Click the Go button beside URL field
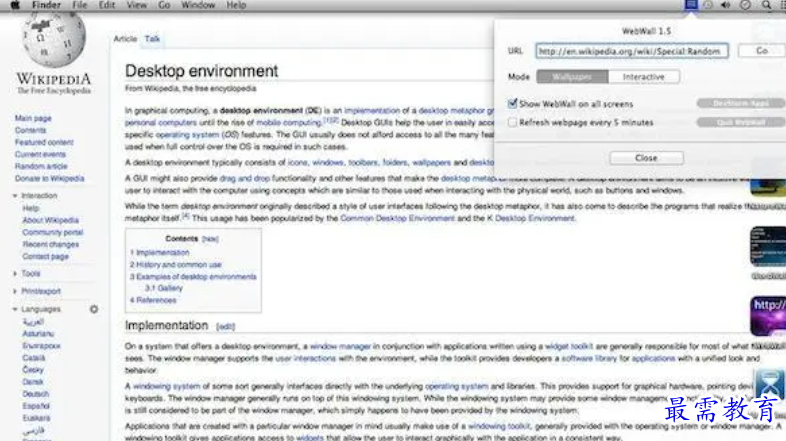Screen dimensions: 786x441 (761, 51)
